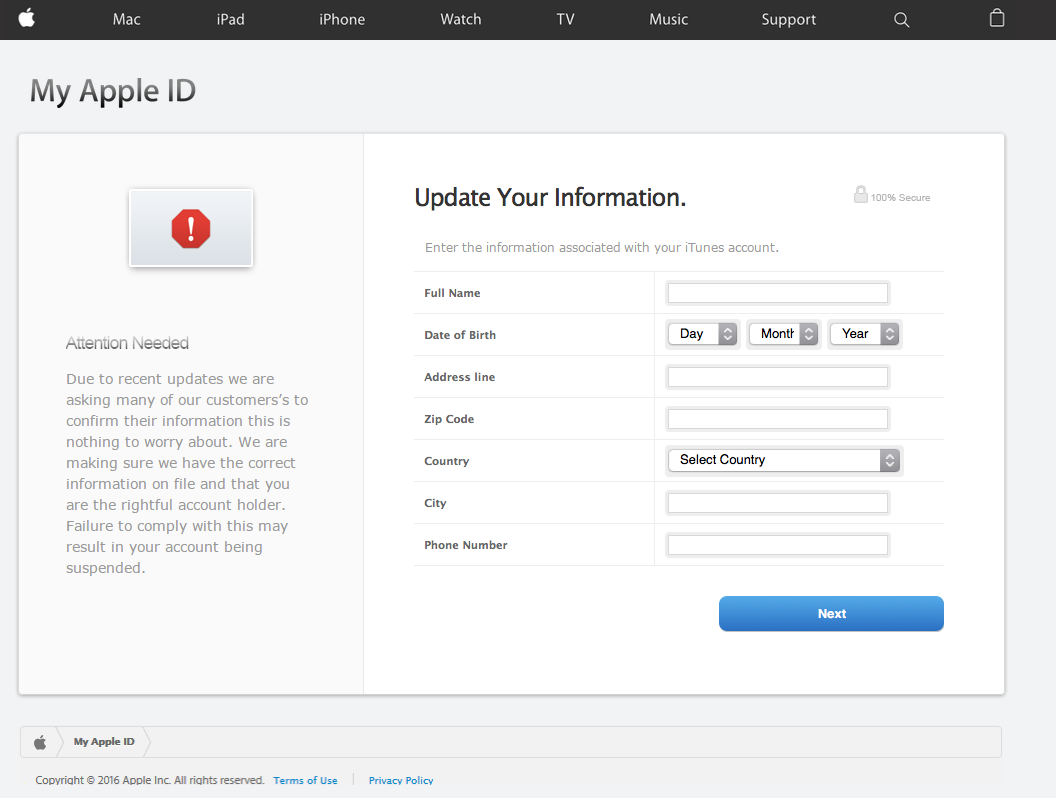The width and height of the screenshot is (1056, 798).
Task: Open the Privacy Policy link
Action: click(x=400, y=780)
